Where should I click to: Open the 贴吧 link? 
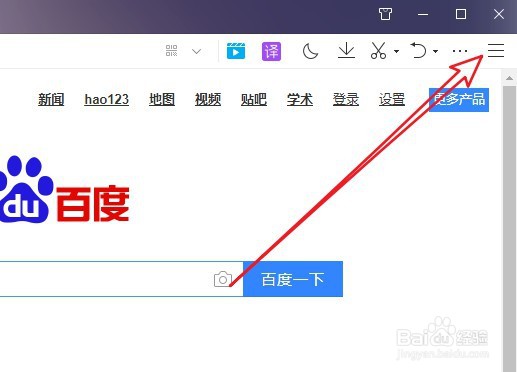pos(254,99)
